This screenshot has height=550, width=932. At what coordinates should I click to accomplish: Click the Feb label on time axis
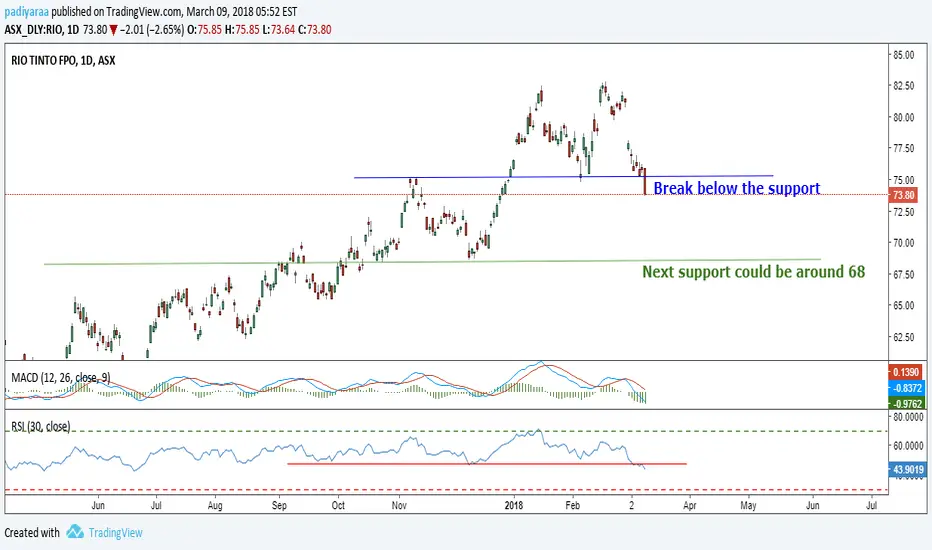[x=572, y=505]
